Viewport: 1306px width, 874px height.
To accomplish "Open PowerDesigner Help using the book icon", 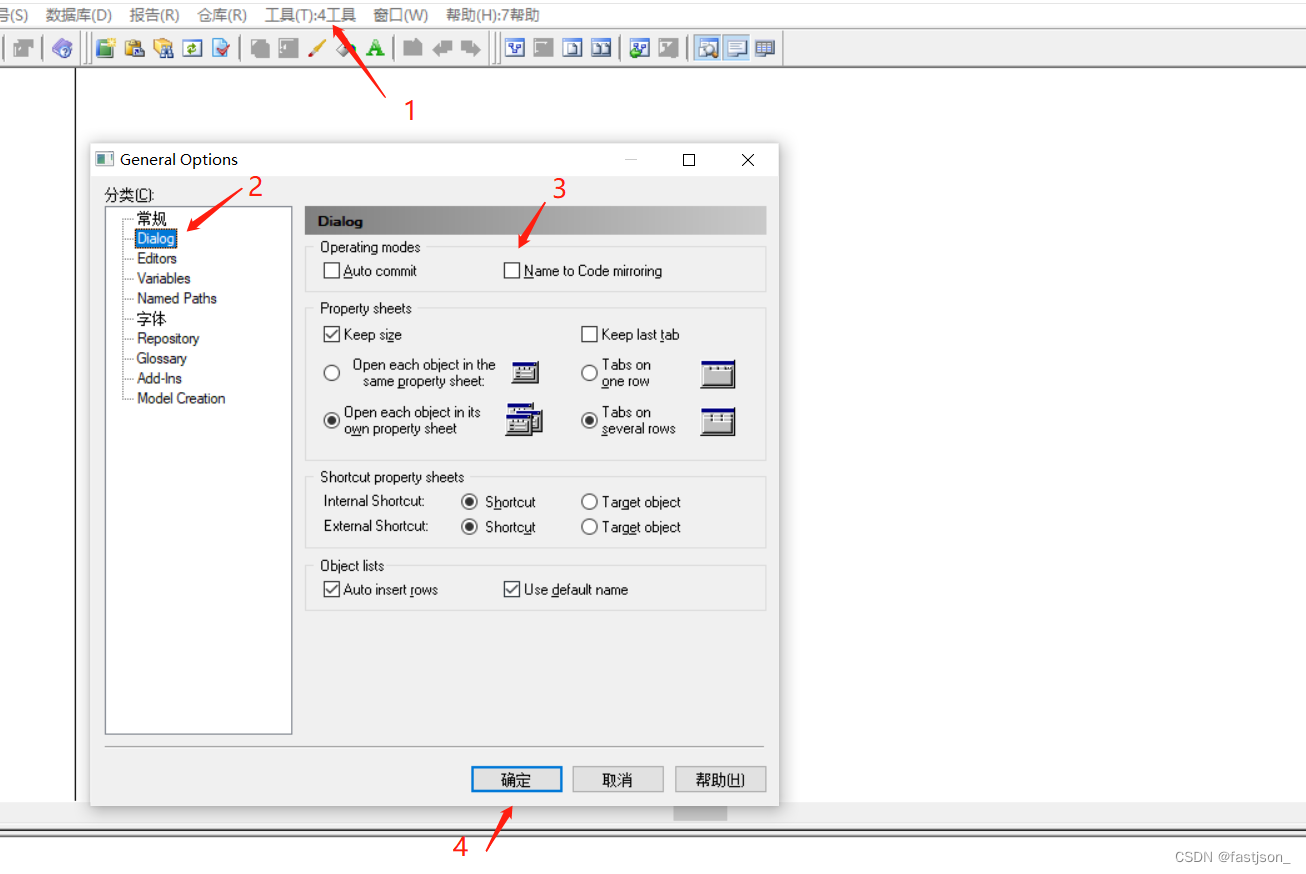I will 62,47.
